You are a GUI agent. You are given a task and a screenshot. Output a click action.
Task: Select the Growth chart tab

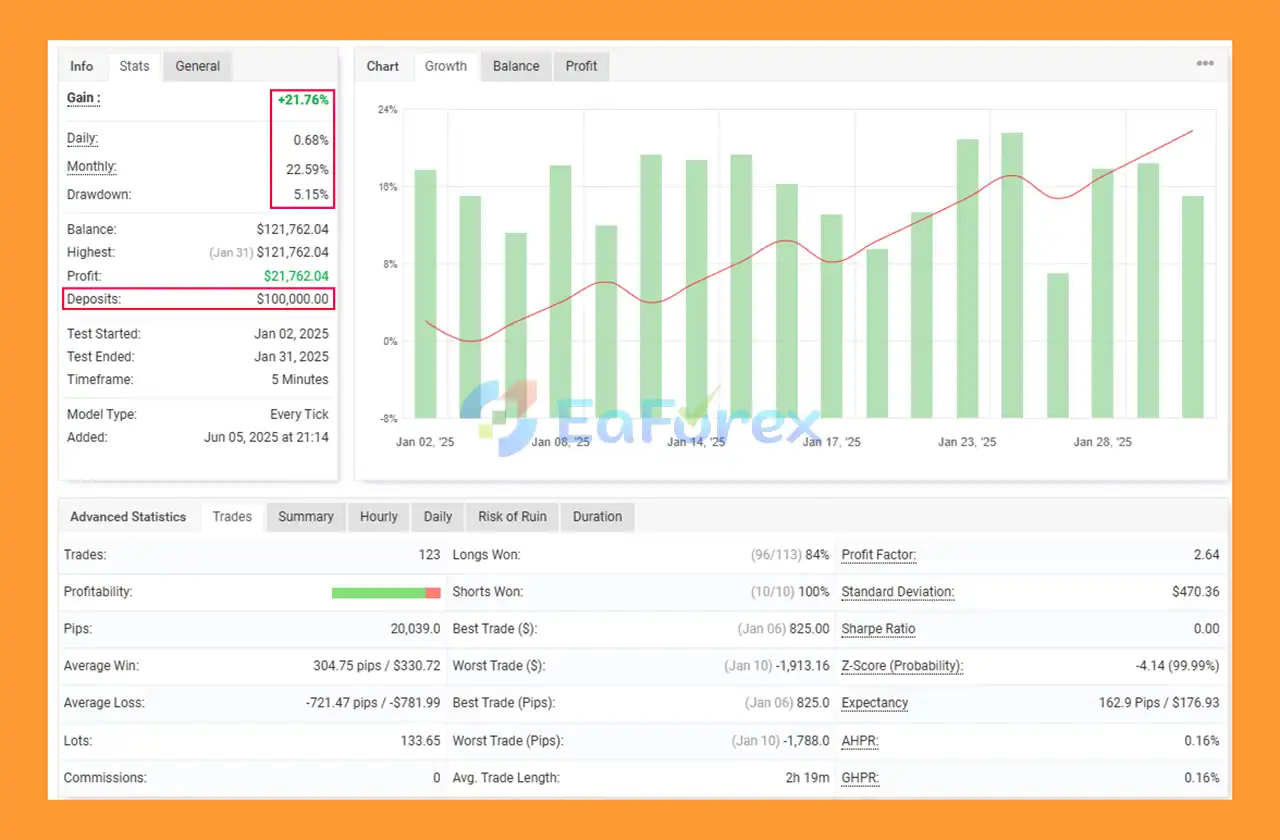point(445,66)
